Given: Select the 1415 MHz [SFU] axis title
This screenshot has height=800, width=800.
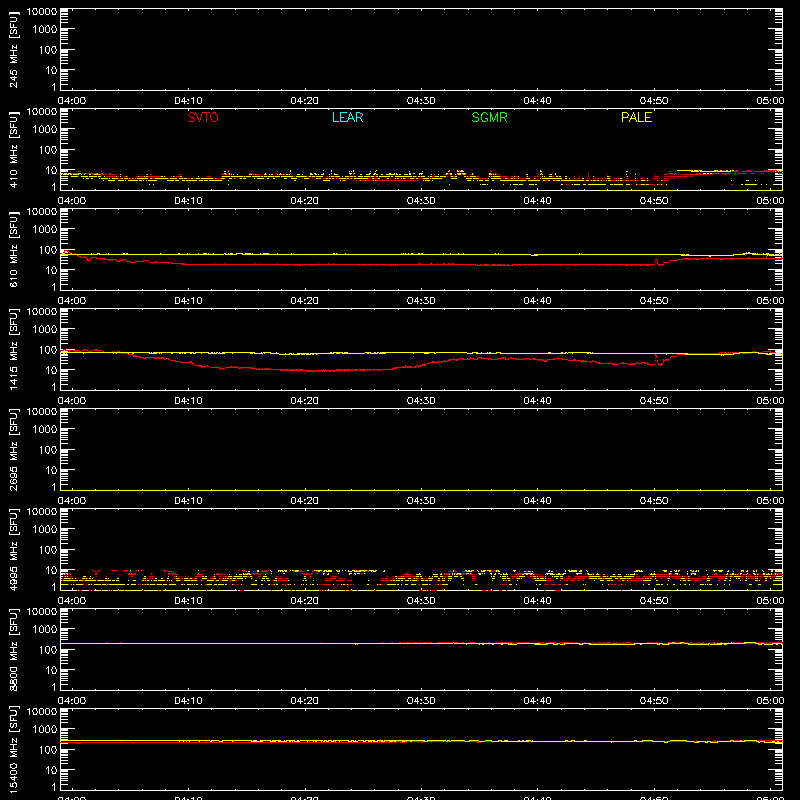Looking at the screenshot, I should [14, 349].
